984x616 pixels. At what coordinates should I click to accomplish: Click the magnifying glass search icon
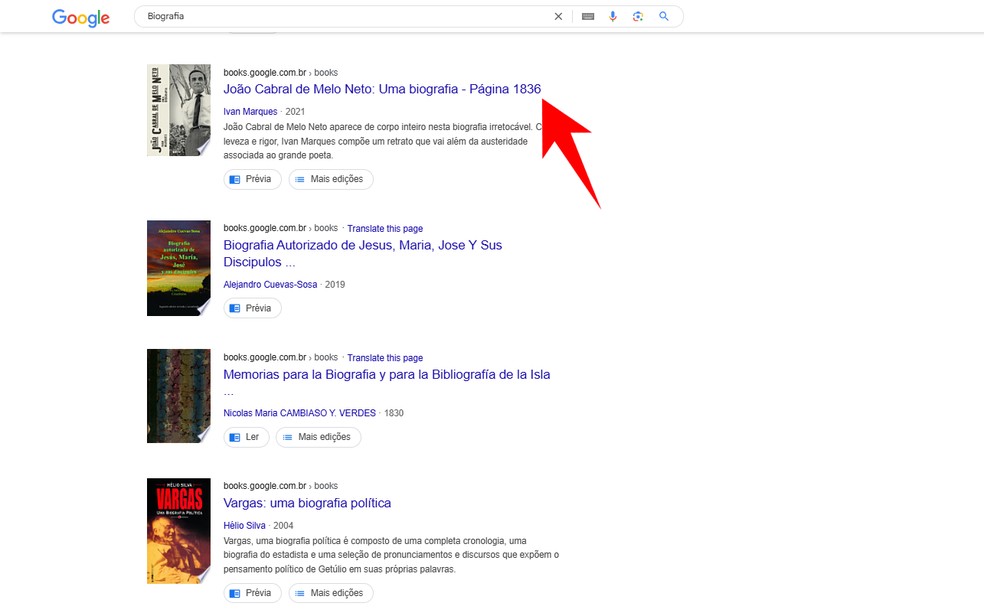point(663,16)
